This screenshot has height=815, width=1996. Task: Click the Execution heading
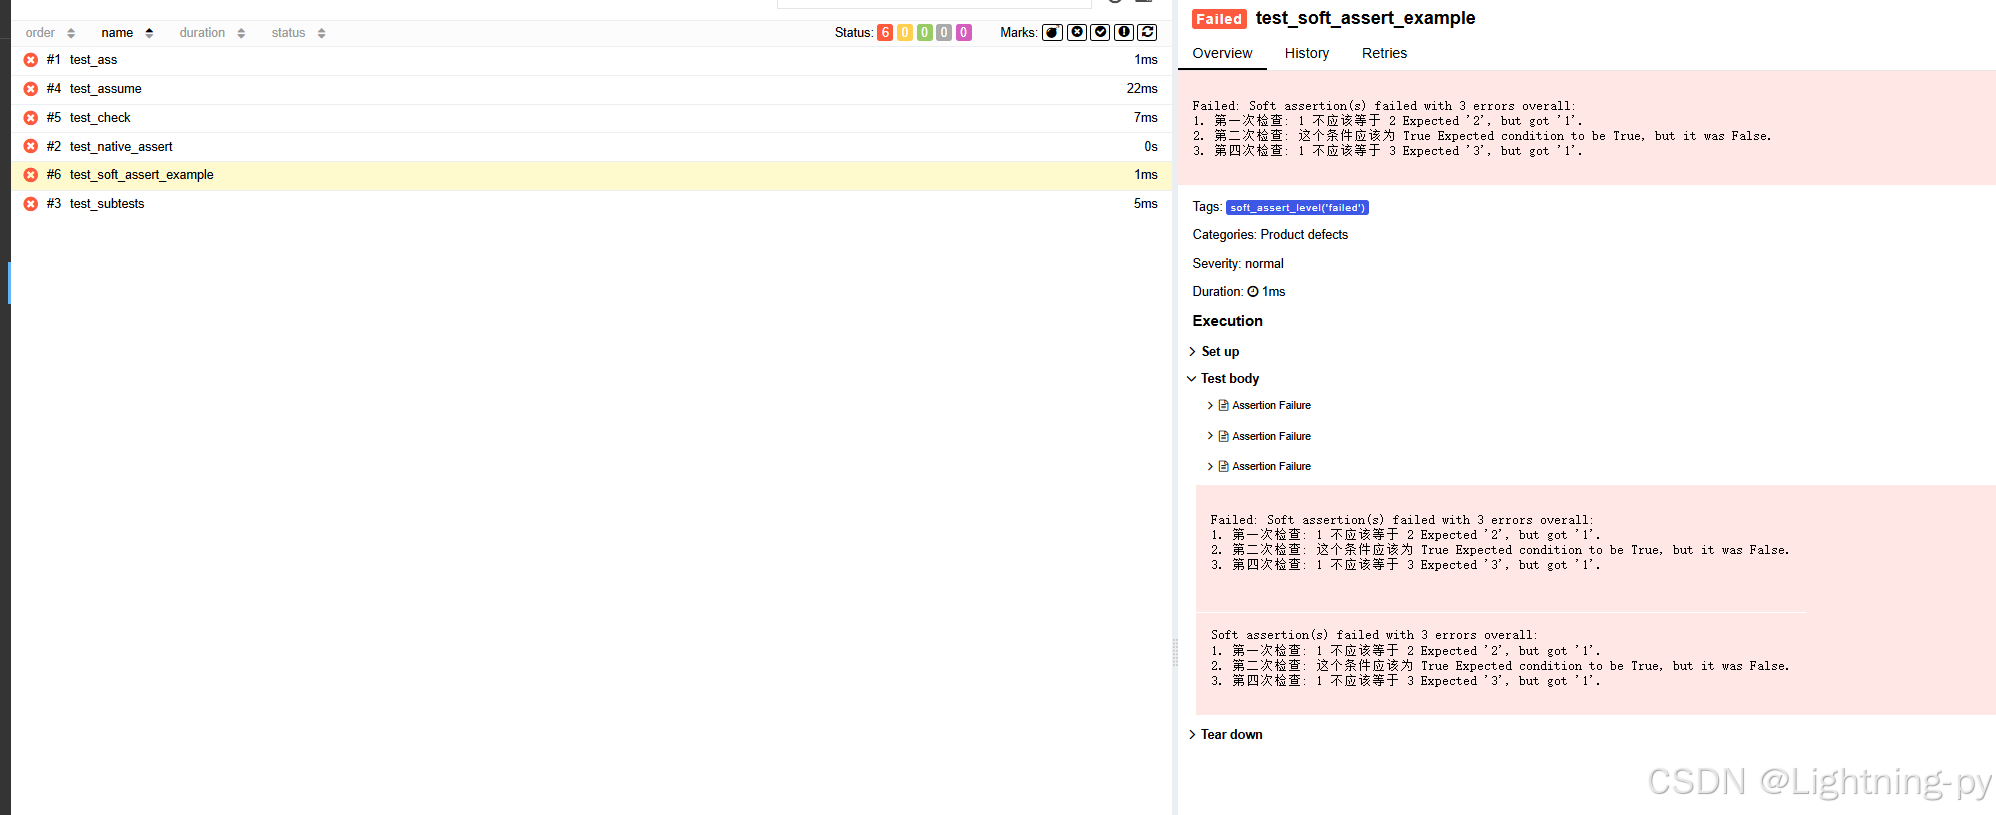1227,321
